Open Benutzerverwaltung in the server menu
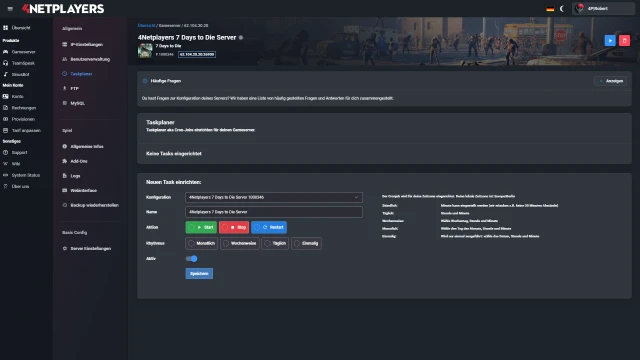This screenshot has height=360, width=640. [86, 59]
